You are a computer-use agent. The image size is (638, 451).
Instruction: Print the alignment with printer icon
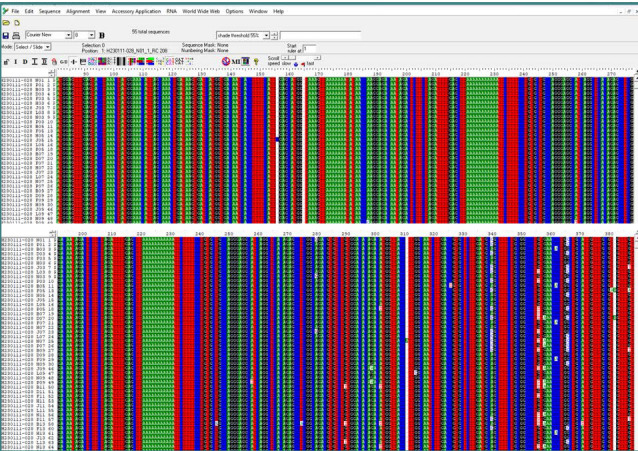pos(16,36)
